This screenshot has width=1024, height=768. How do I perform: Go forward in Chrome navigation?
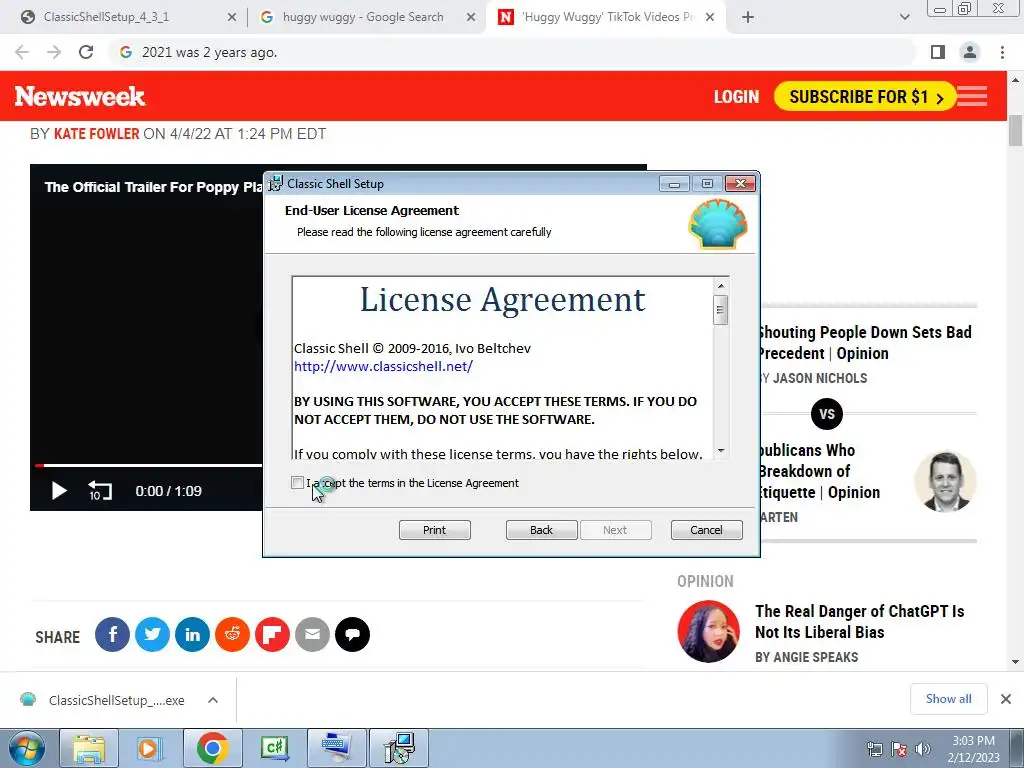click(x=54, y=52)
